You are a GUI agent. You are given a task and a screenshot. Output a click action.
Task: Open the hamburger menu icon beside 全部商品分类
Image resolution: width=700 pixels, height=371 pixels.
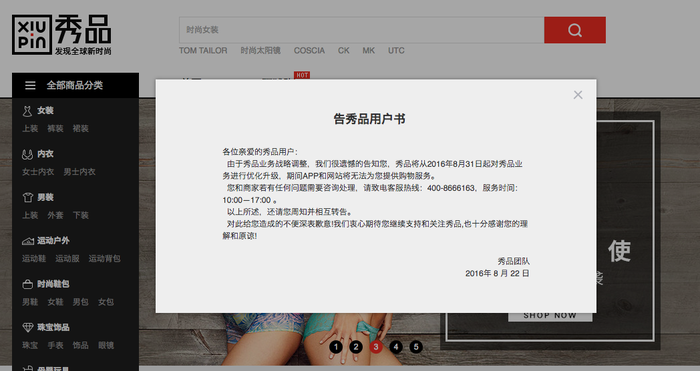coord(30,85)
